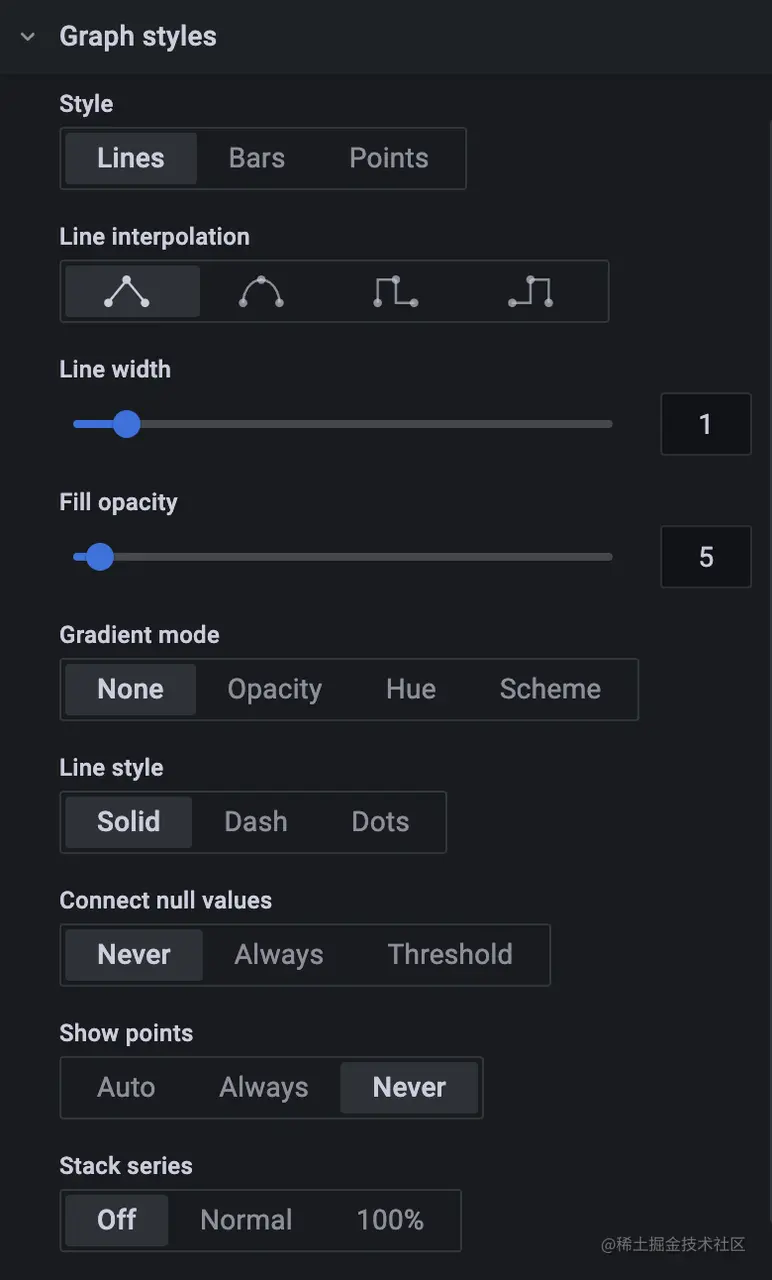Change Line style to Dash
The height and width of the screenshot is (1280, 772).
point(255,822)
